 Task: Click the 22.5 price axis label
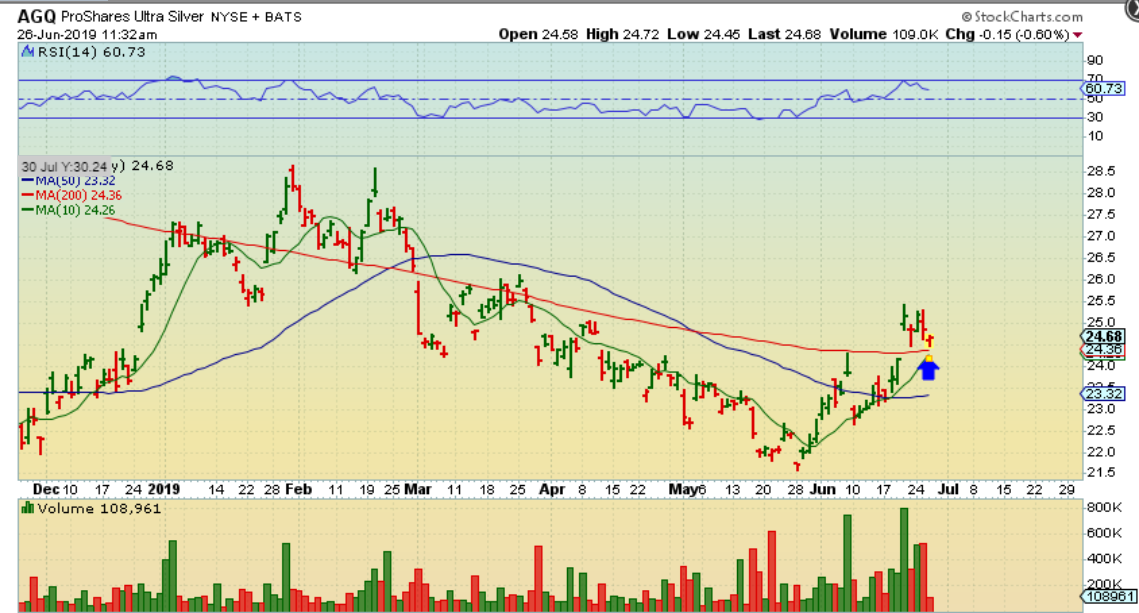point(1101,430)
